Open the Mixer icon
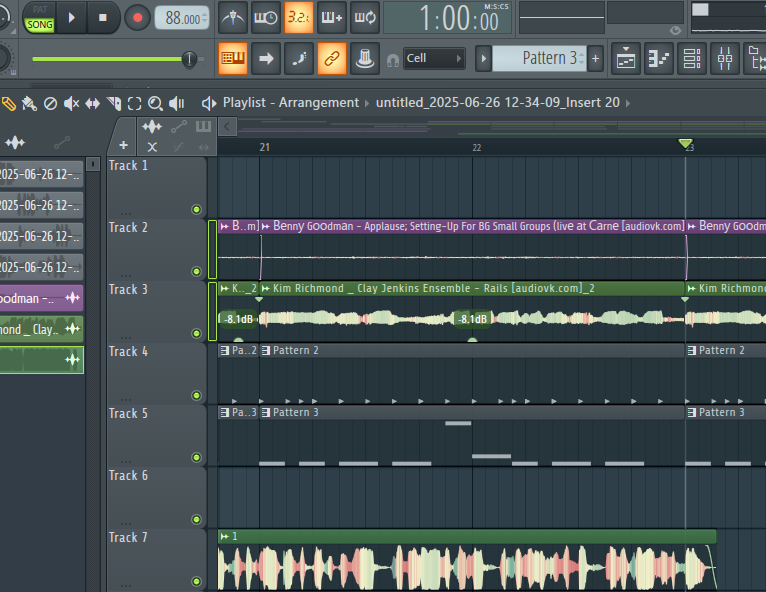Viewport: 766px width, 592px height. tap(725, 59)
